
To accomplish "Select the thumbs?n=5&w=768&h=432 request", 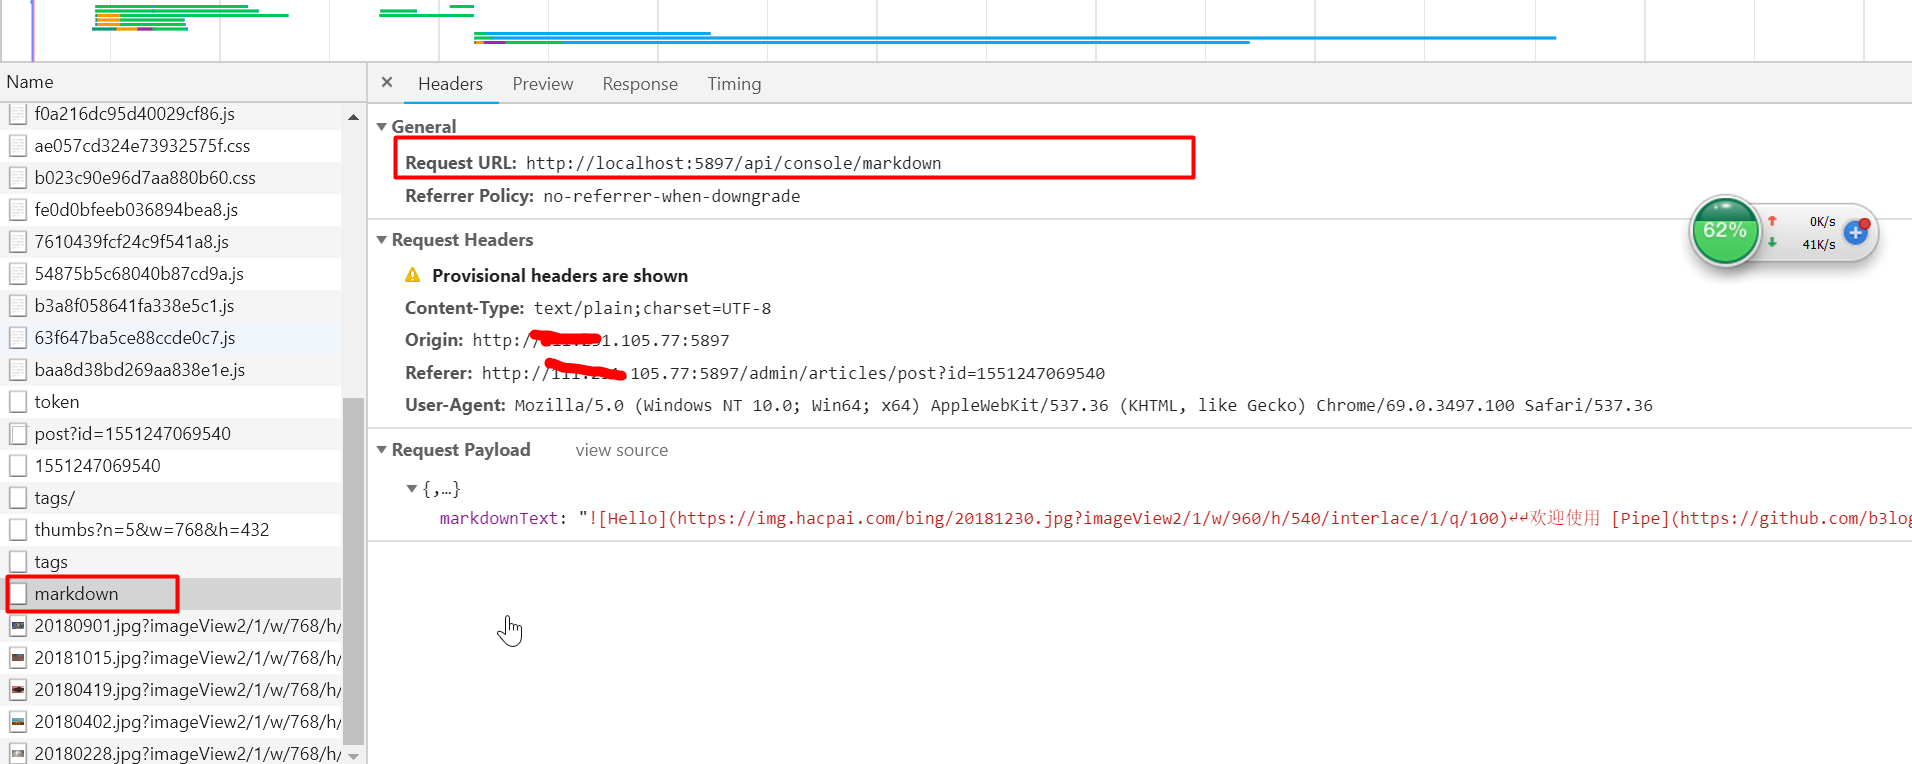I will click(170, 530).
